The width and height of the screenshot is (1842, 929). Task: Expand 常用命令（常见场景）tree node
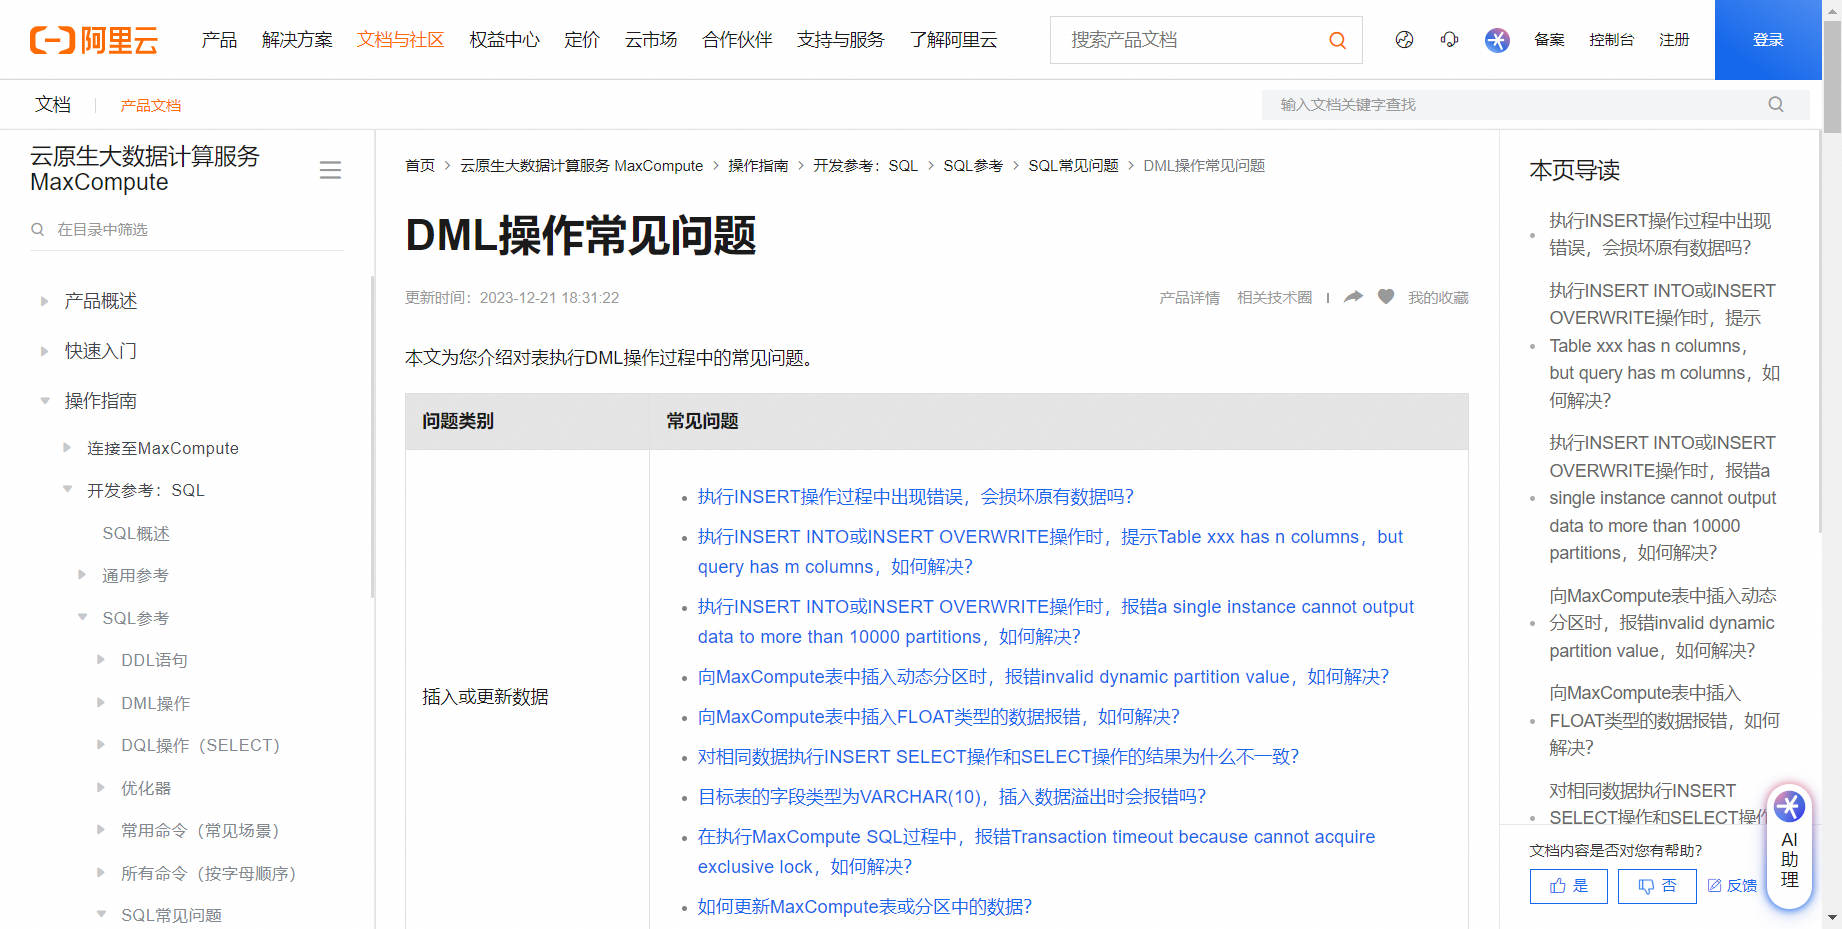[x=101, y=830]
